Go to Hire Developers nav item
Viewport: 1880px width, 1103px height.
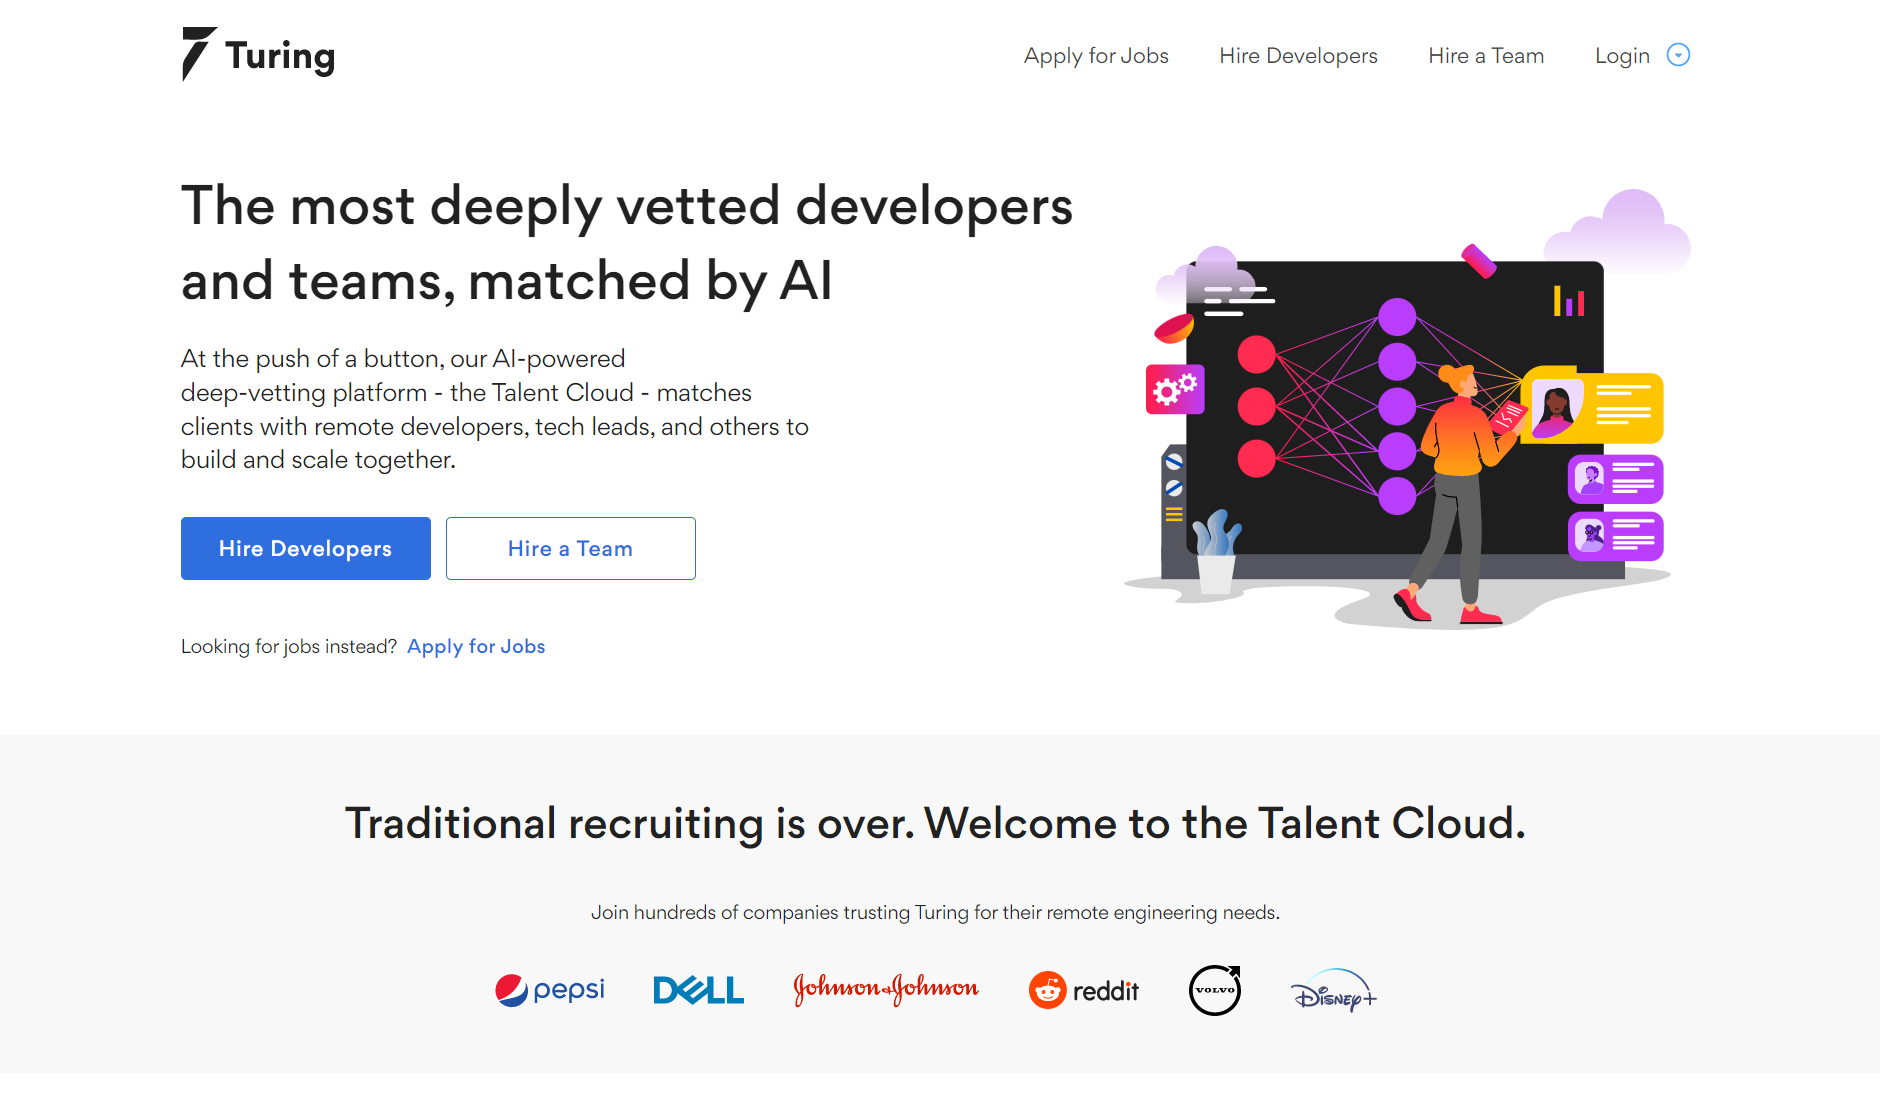pyautogui.click(x=1298, y=56)
